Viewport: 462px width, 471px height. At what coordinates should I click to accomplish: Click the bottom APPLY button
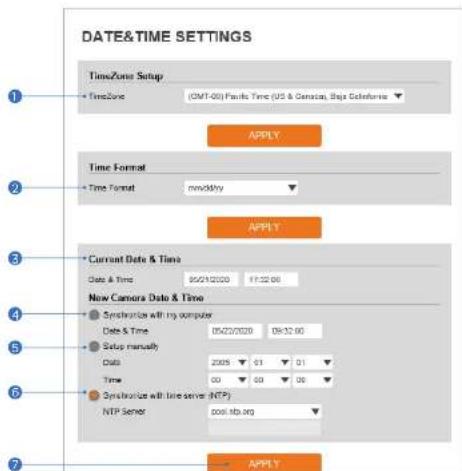point(264,463)
